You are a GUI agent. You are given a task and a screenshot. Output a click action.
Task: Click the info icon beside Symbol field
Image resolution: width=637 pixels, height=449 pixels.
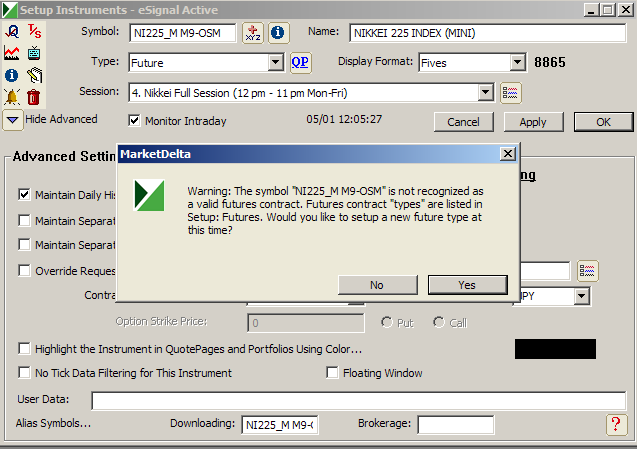point(278,33)
